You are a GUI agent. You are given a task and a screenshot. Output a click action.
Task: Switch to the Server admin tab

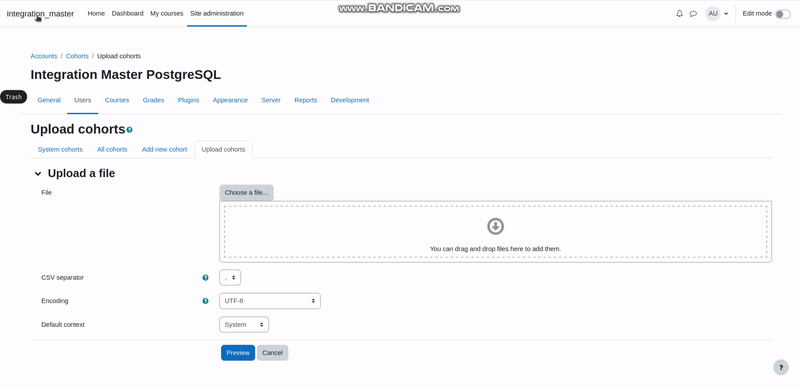point(271,100)
